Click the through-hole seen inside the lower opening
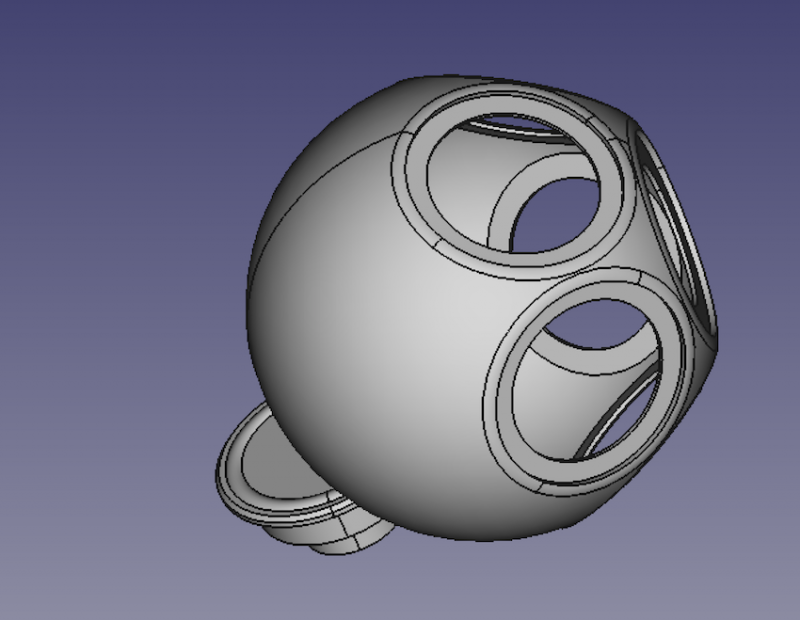The height and width of the screenshot is (620, 800). click(x=600, y=335)
